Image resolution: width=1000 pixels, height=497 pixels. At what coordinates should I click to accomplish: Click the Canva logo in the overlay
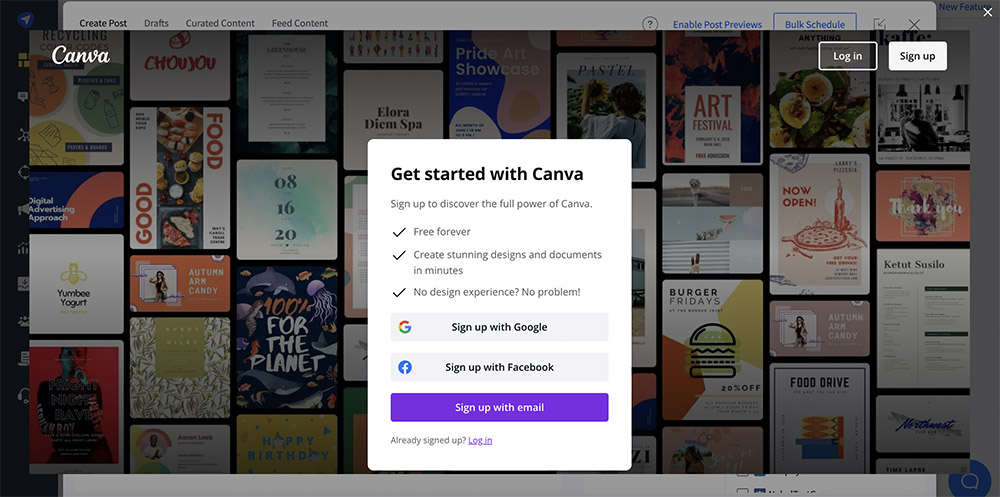80,55
